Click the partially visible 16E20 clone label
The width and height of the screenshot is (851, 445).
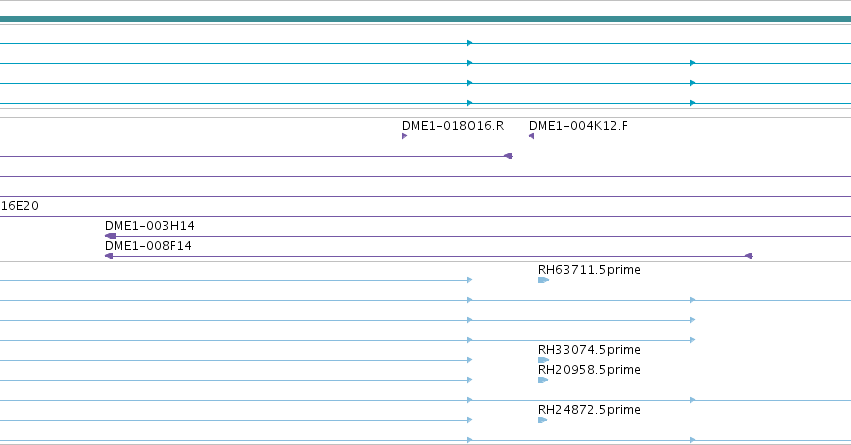pos(20,206)
